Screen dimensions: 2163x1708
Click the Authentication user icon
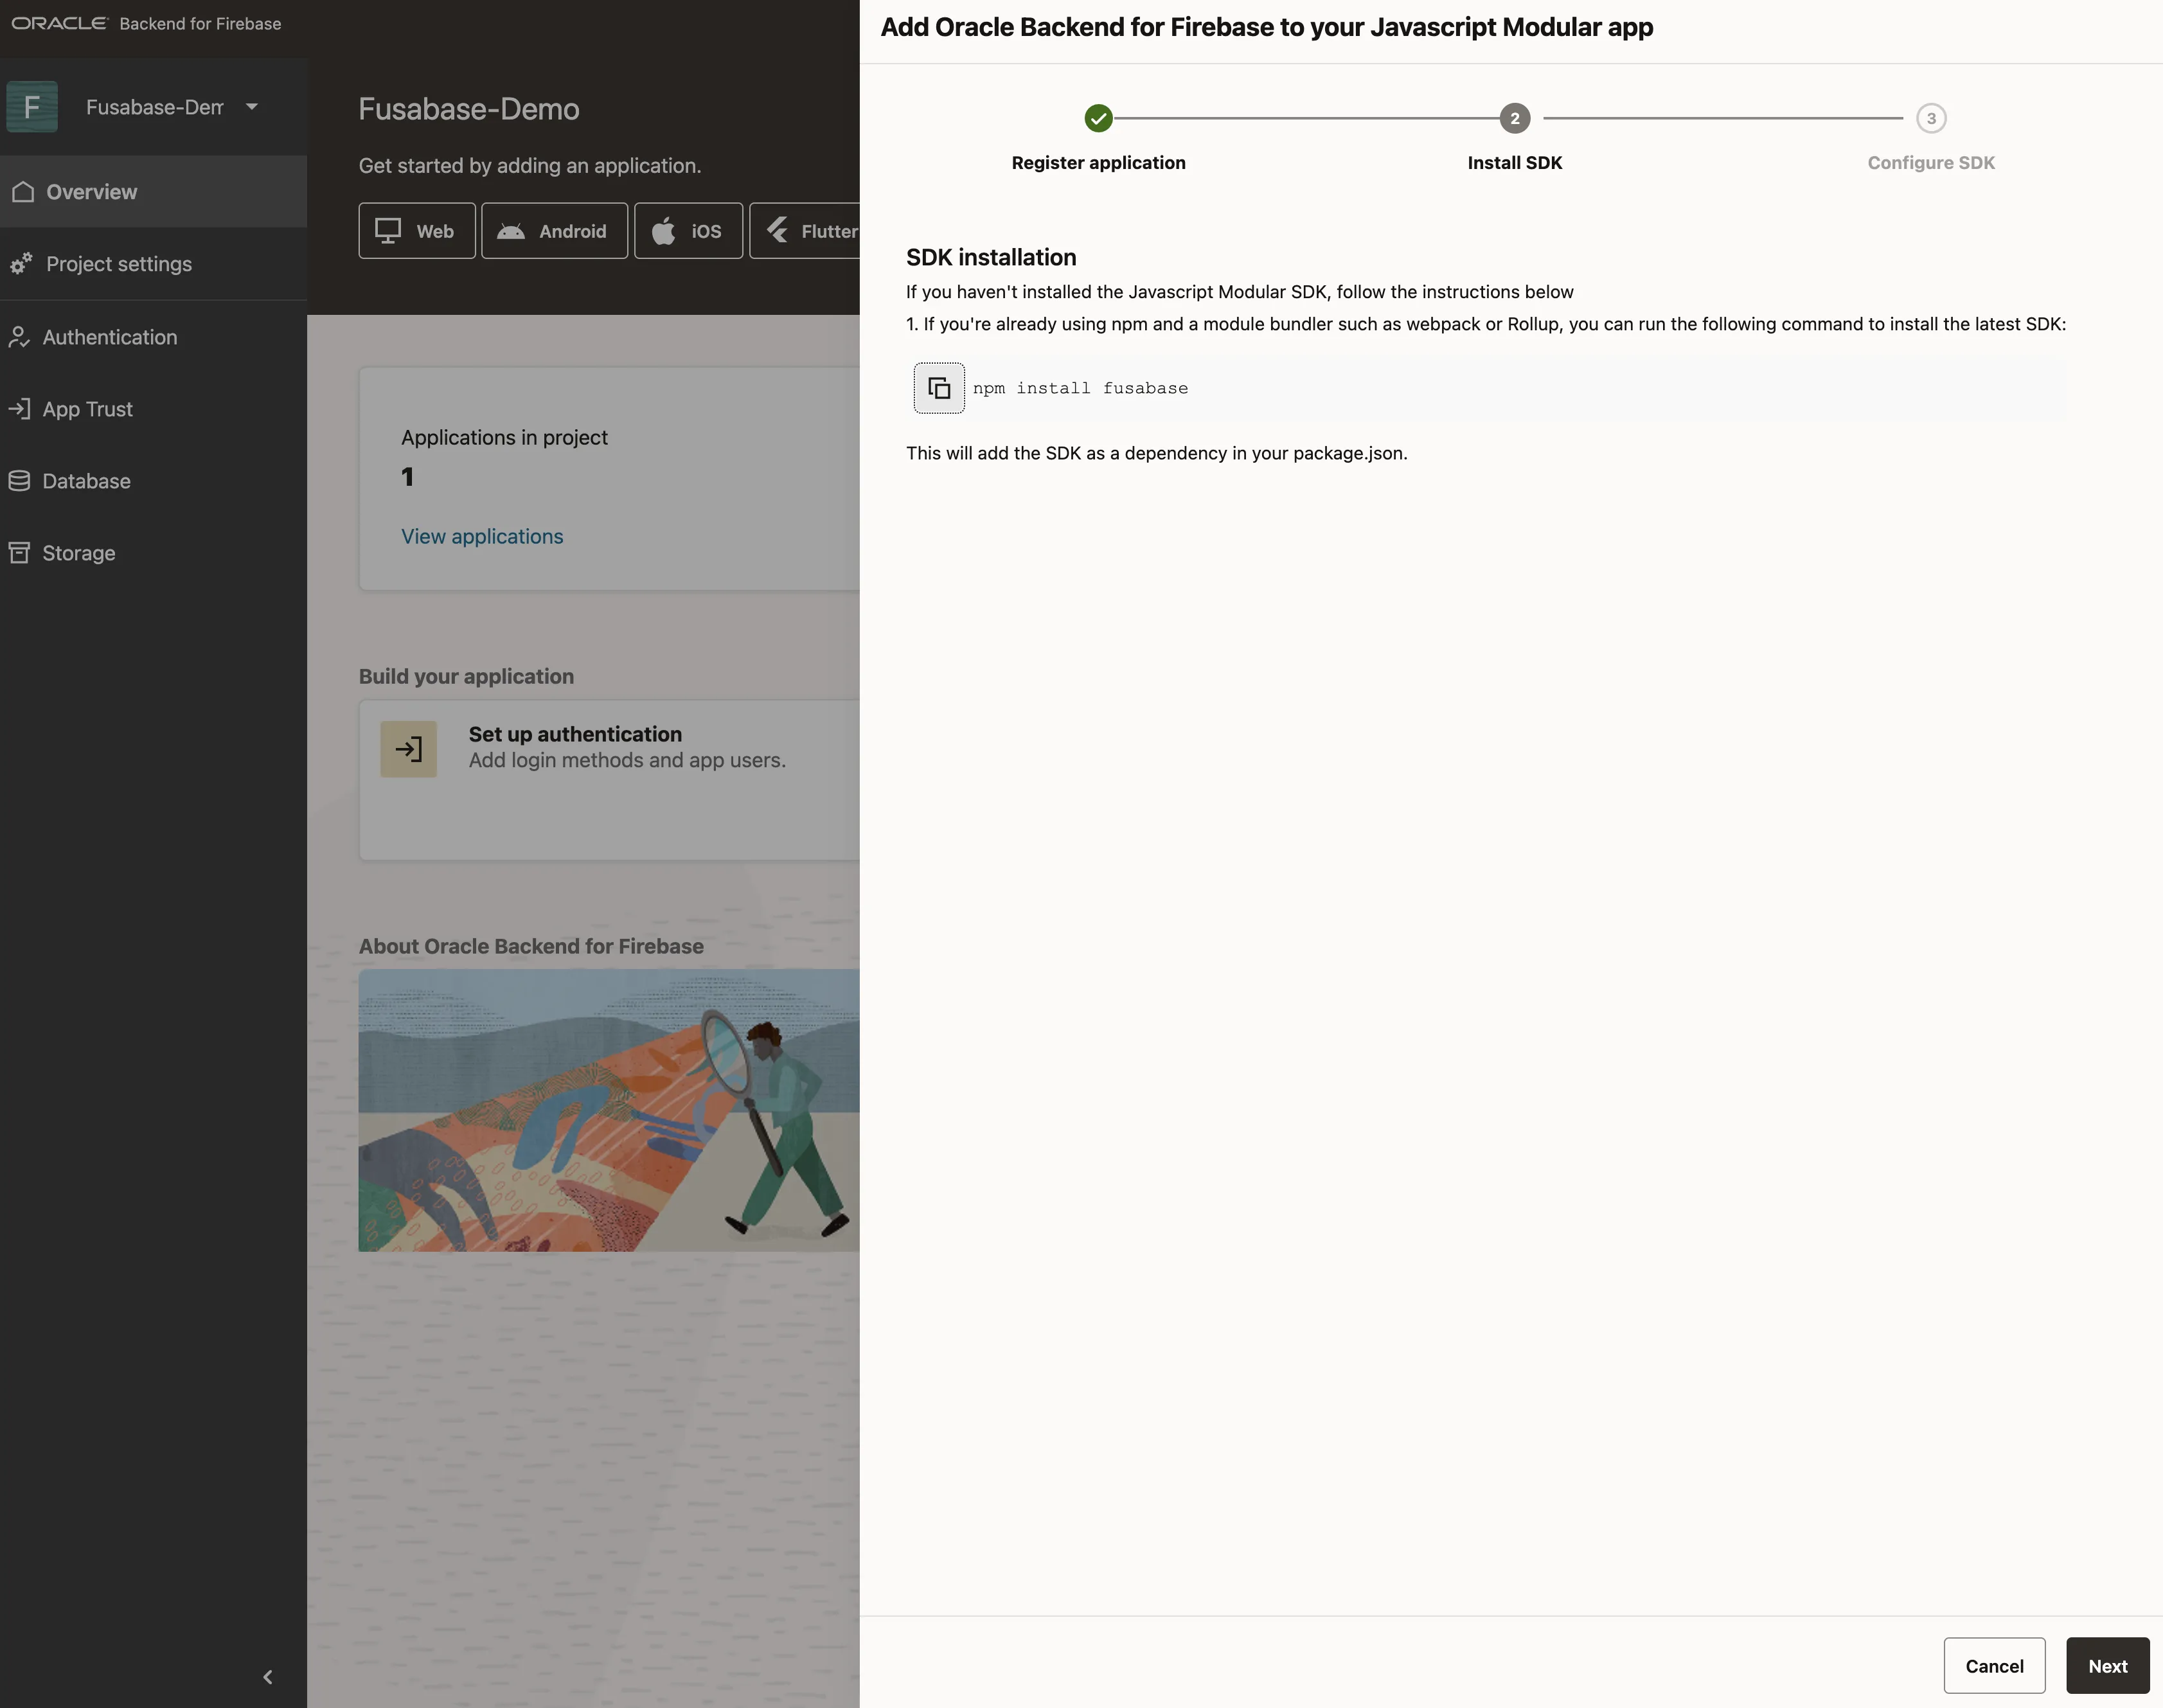(x=19, y=337)
